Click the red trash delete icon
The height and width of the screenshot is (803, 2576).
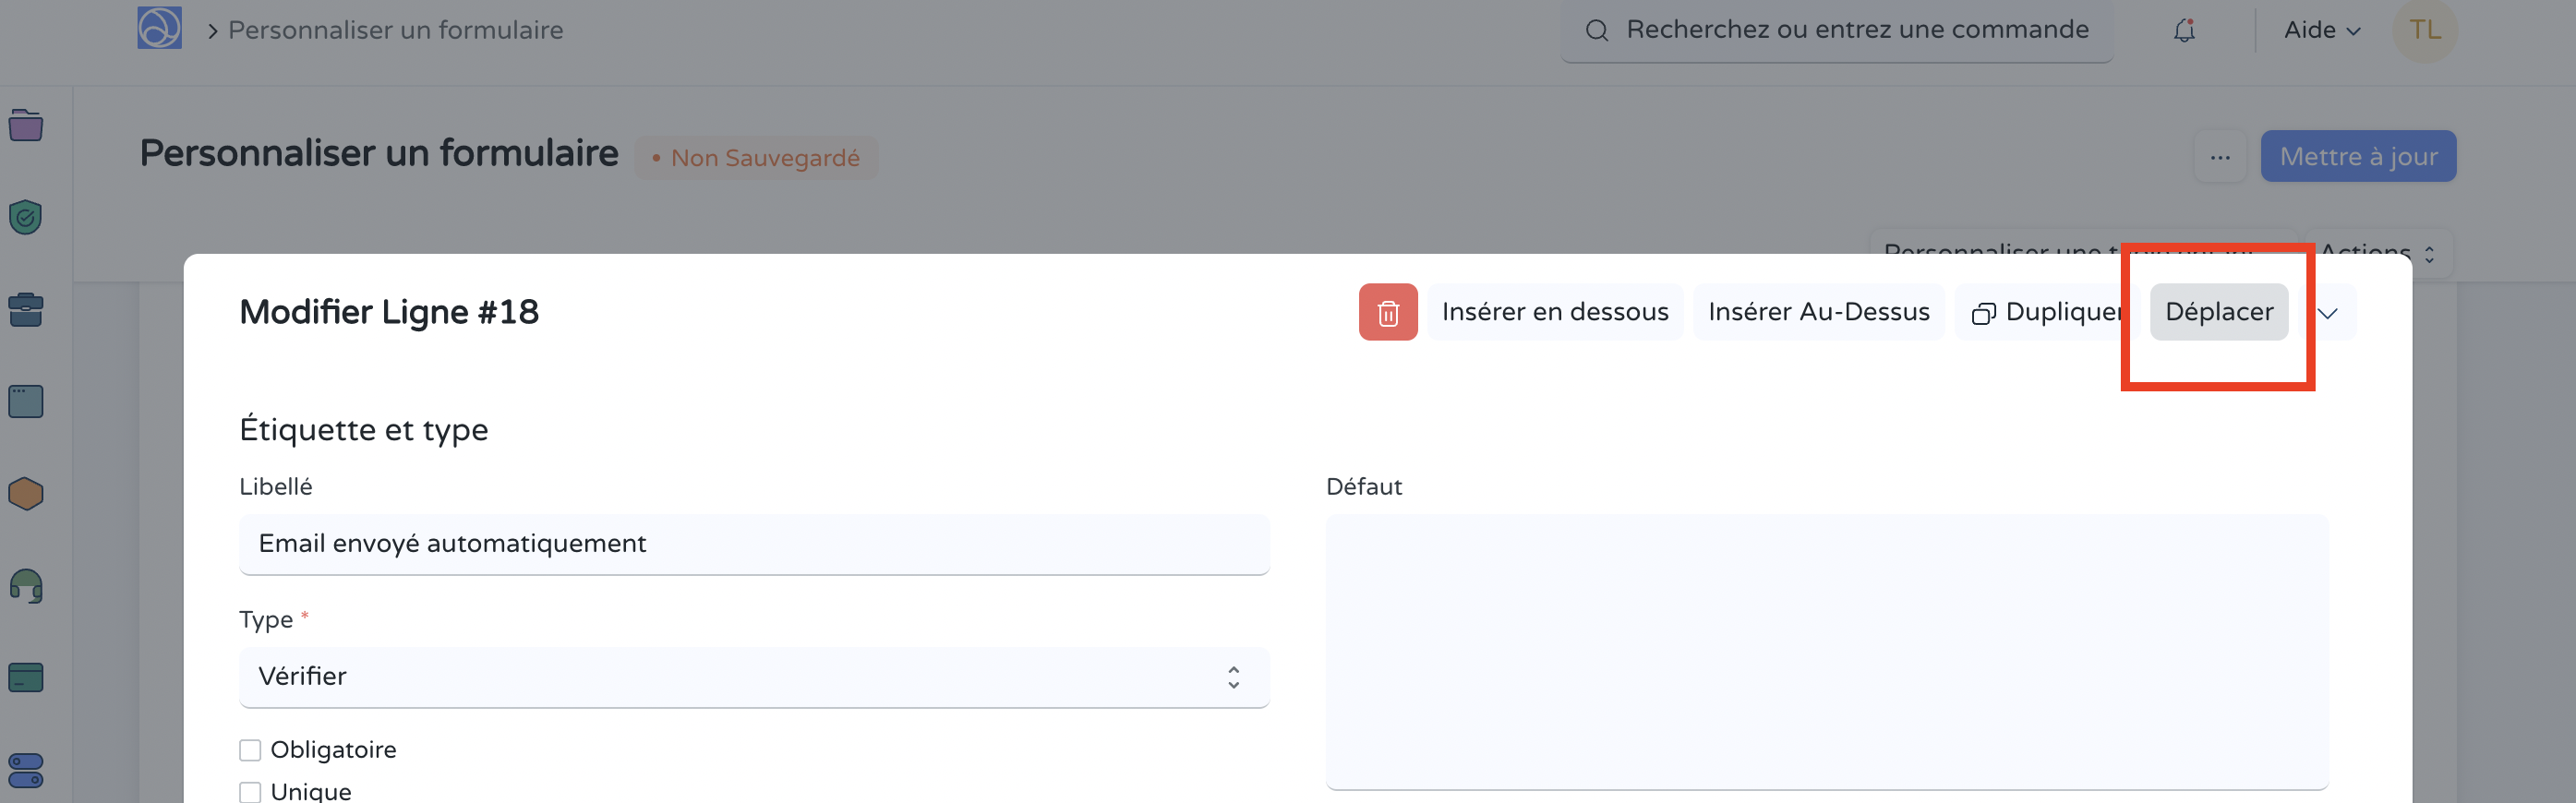point(1387,312)
